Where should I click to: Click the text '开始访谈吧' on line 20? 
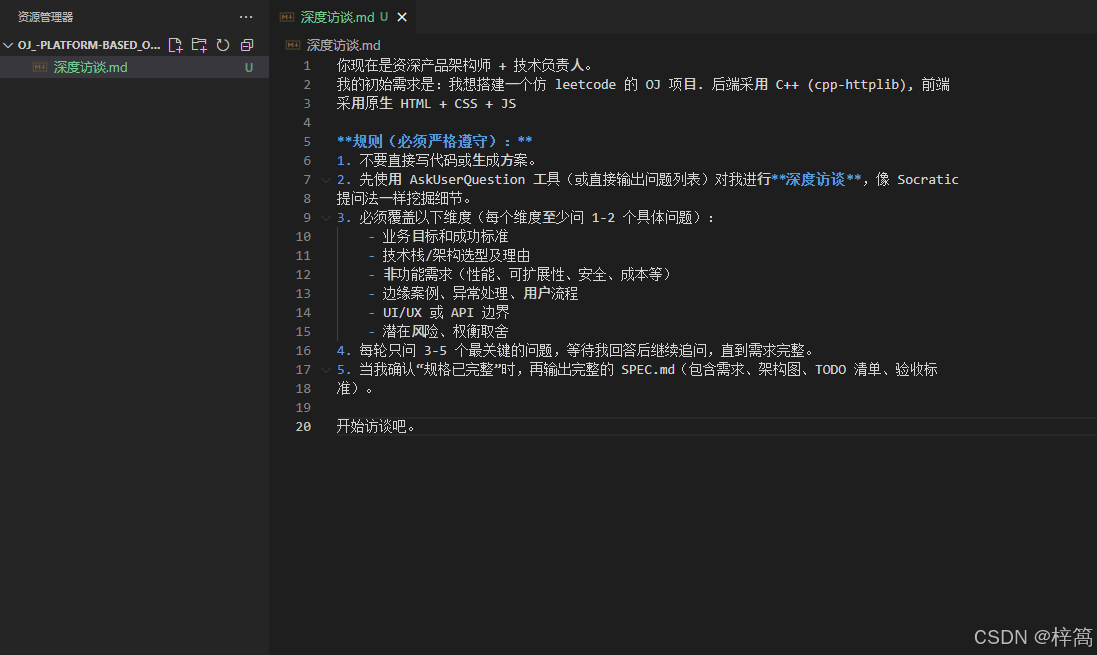pyautogui.click(x=371, y=426)
